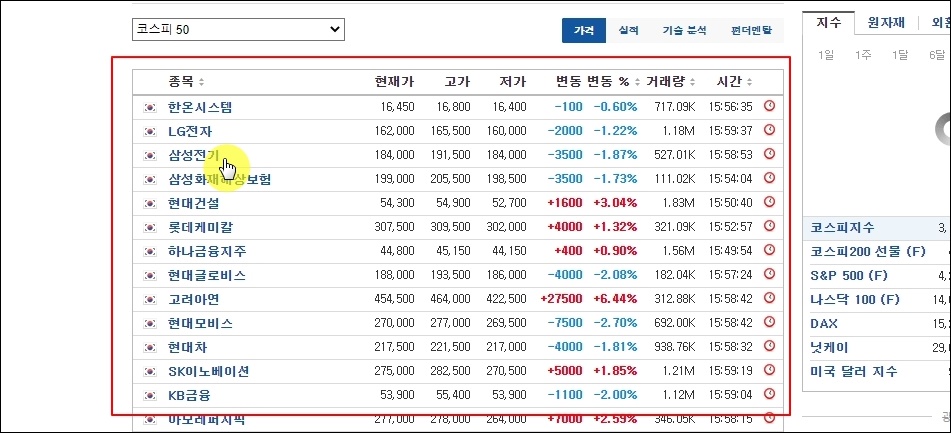Image resolution: width=951 pixels, height=433 pixels.
Task: Open 코스피지수 in the index list
Action: [x=842, y=229]
